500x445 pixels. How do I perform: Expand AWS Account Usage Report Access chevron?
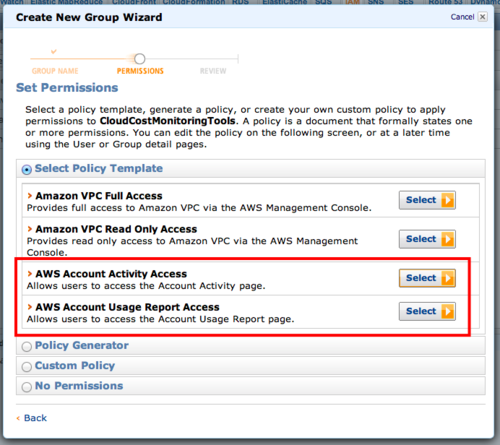click(x=30, y=307)
